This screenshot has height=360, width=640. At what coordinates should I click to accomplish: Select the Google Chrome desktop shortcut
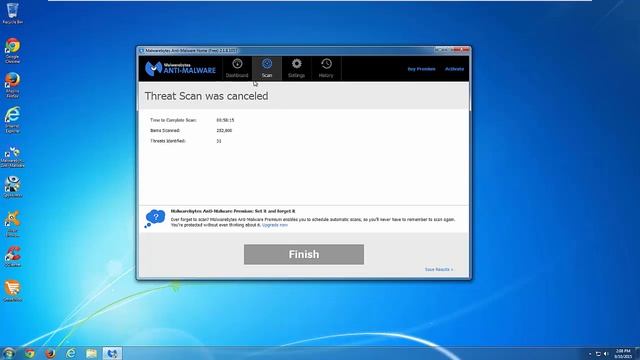tap(13, 51)
